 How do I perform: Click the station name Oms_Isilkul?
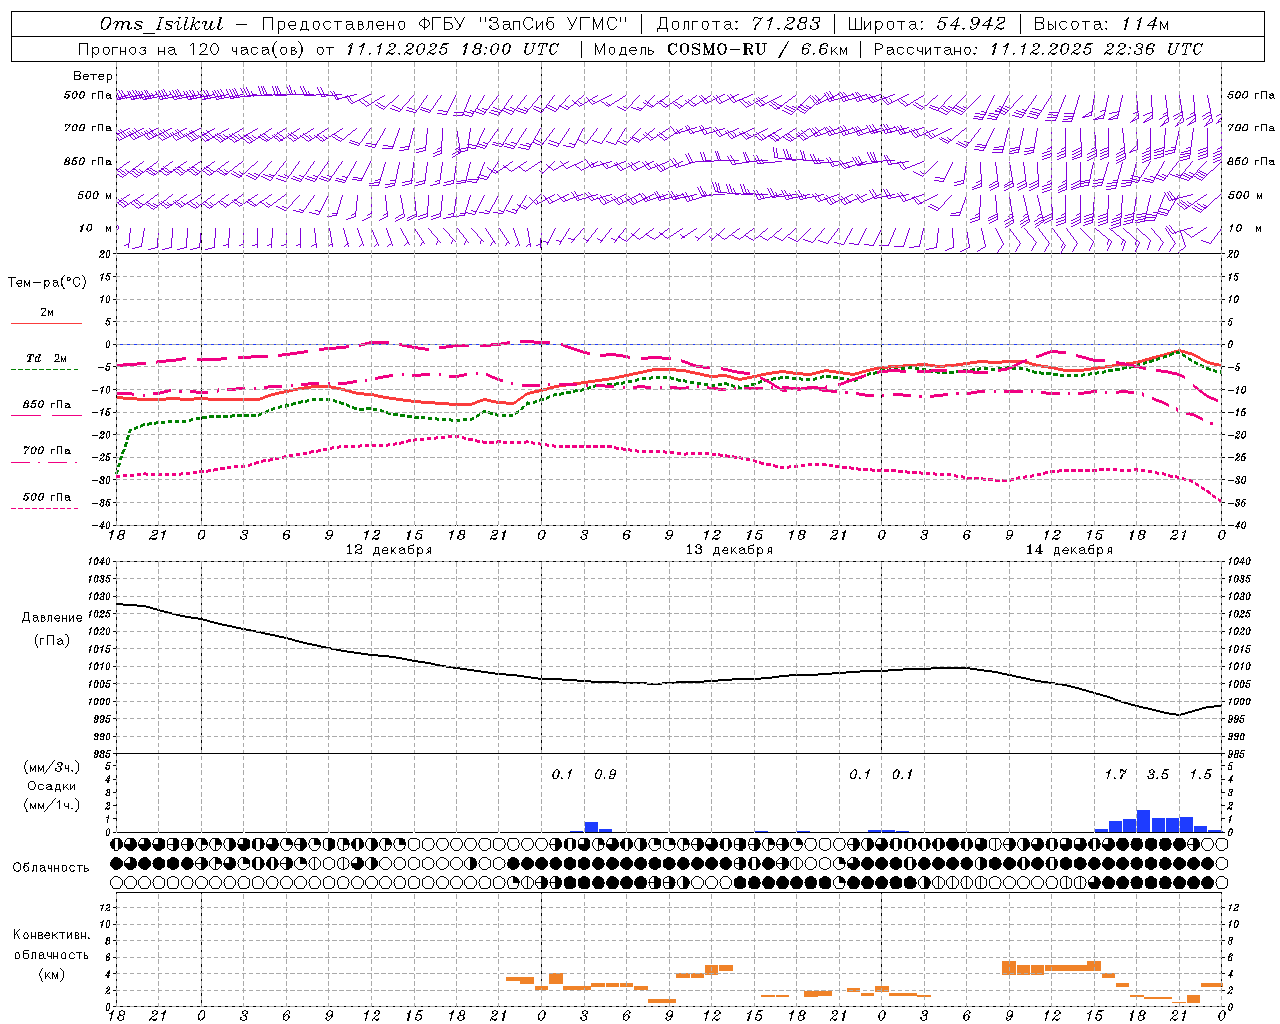pos(160,24)
